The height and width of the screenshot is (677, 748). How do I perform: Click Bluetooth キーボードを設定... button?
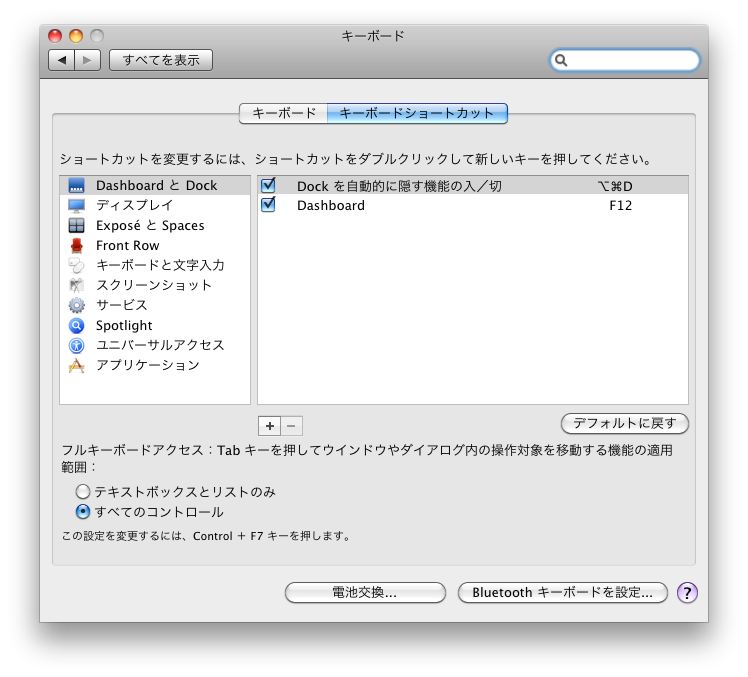point(562,593)
